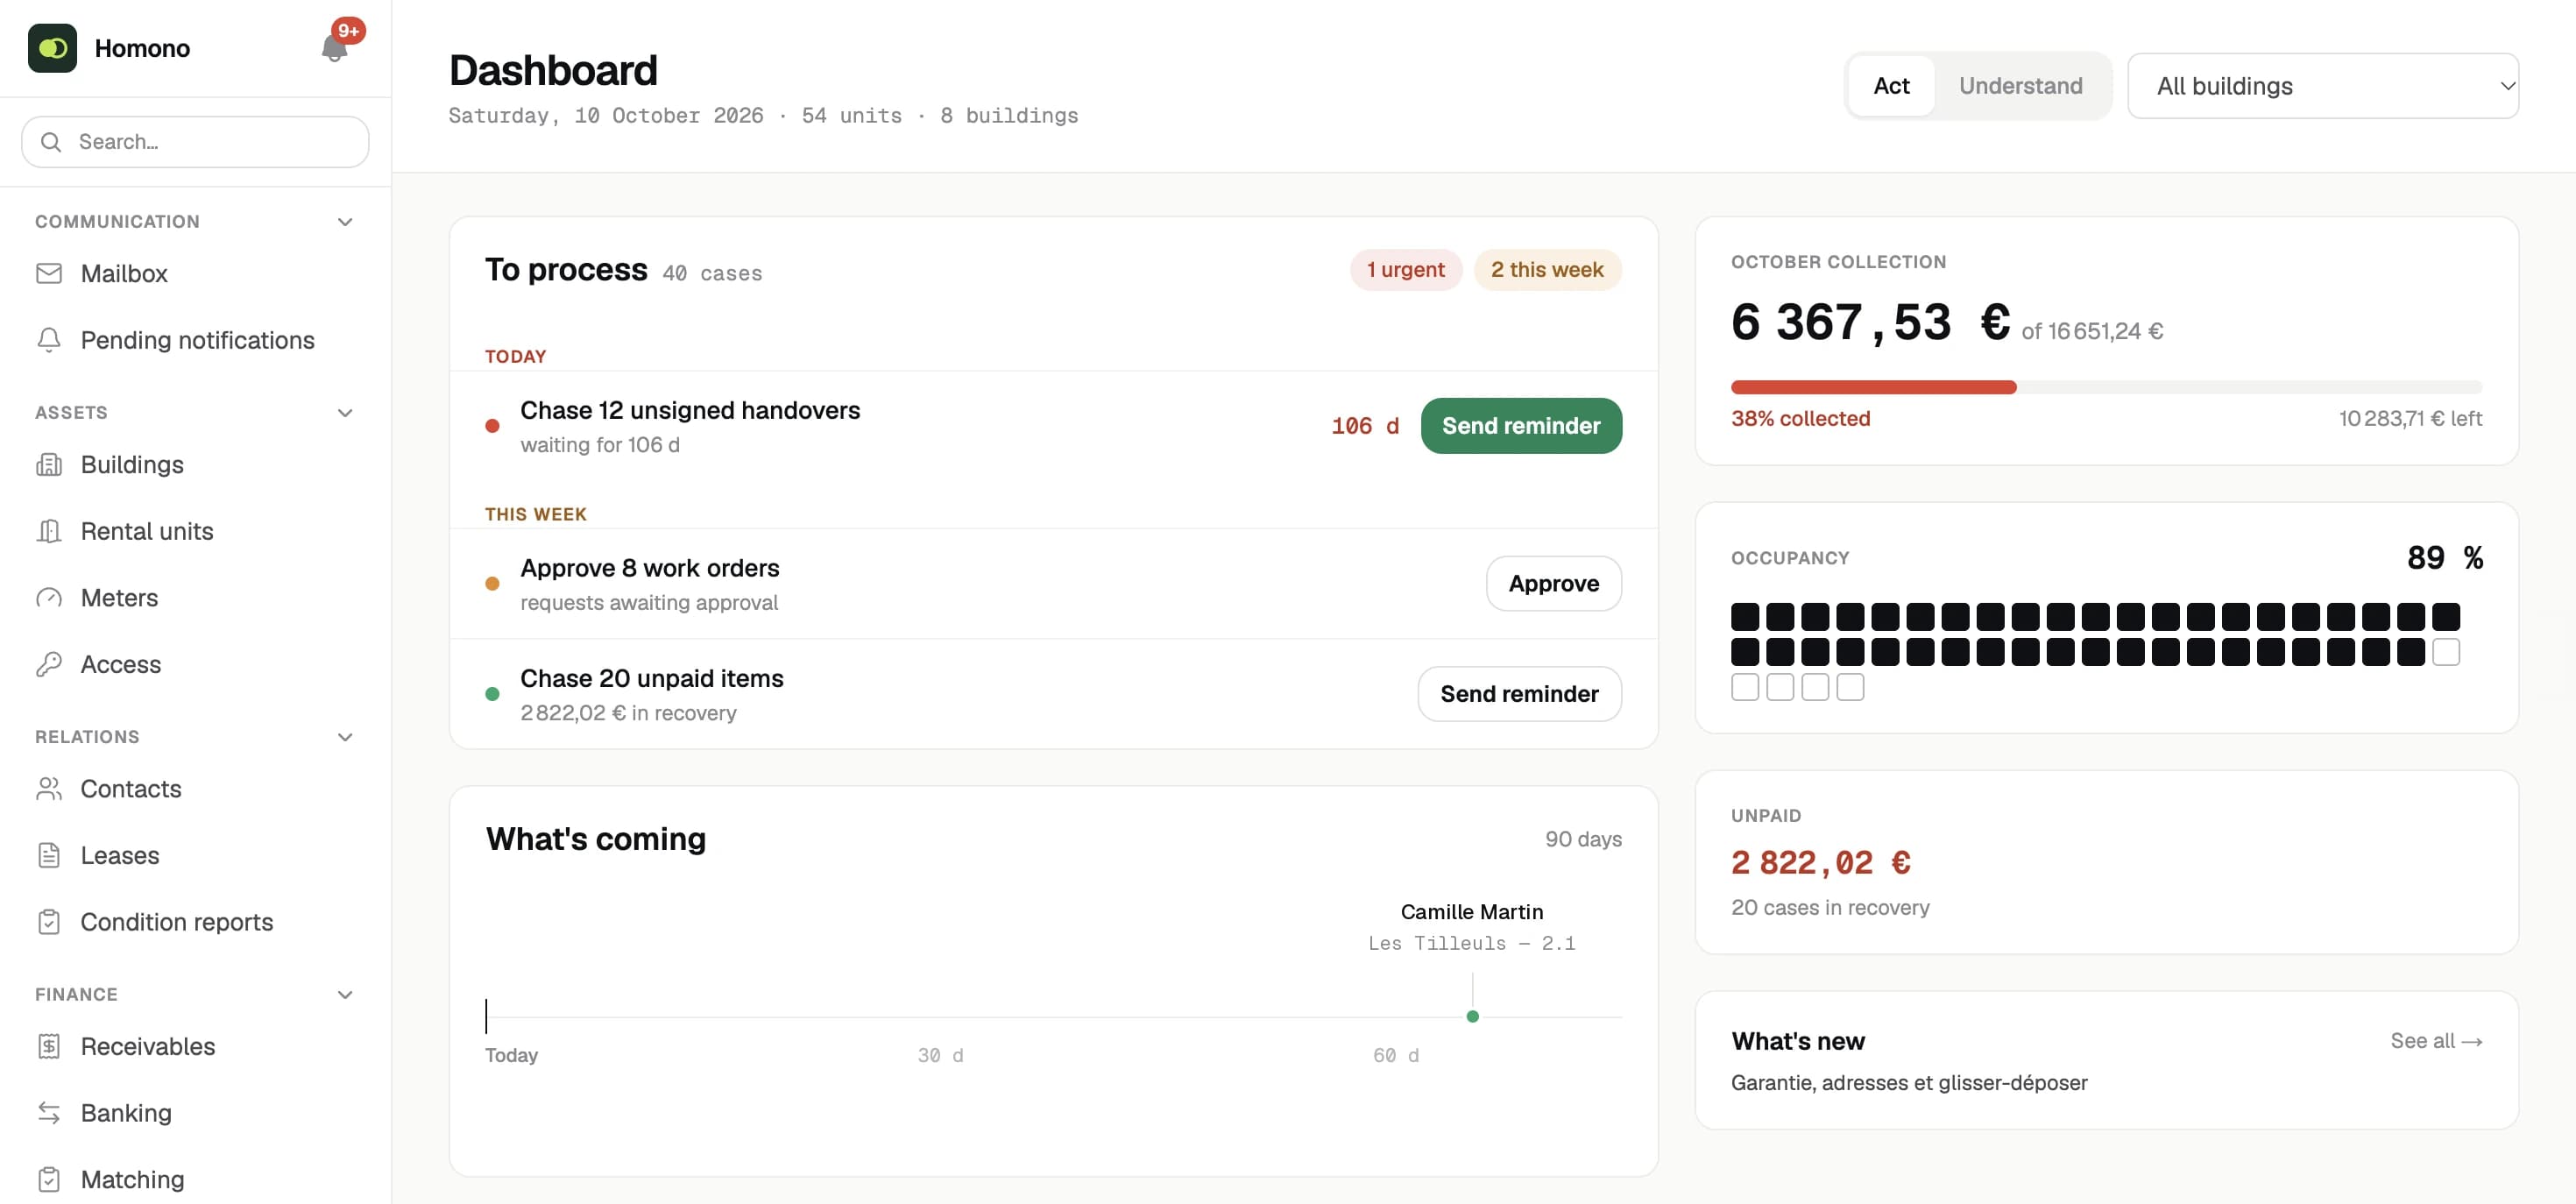The height and width of the screenshot is (1204, 2576).
Task: Click the Receivables dollar icon
Action: tap(49, 1046)
